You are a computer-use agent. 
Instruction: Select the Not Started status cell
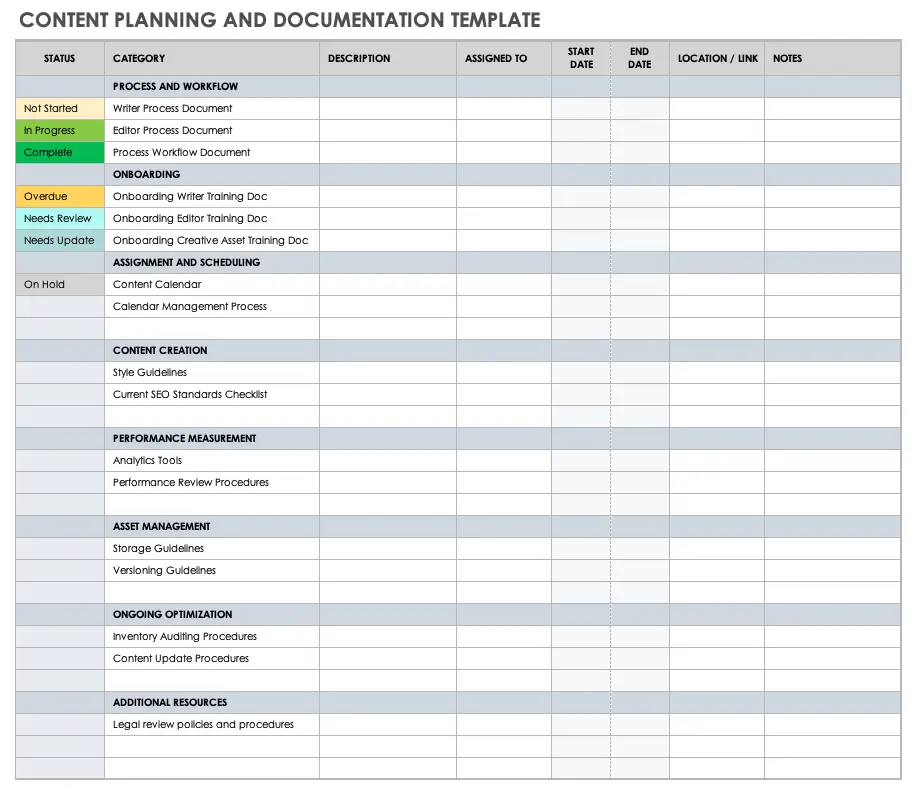60,109
